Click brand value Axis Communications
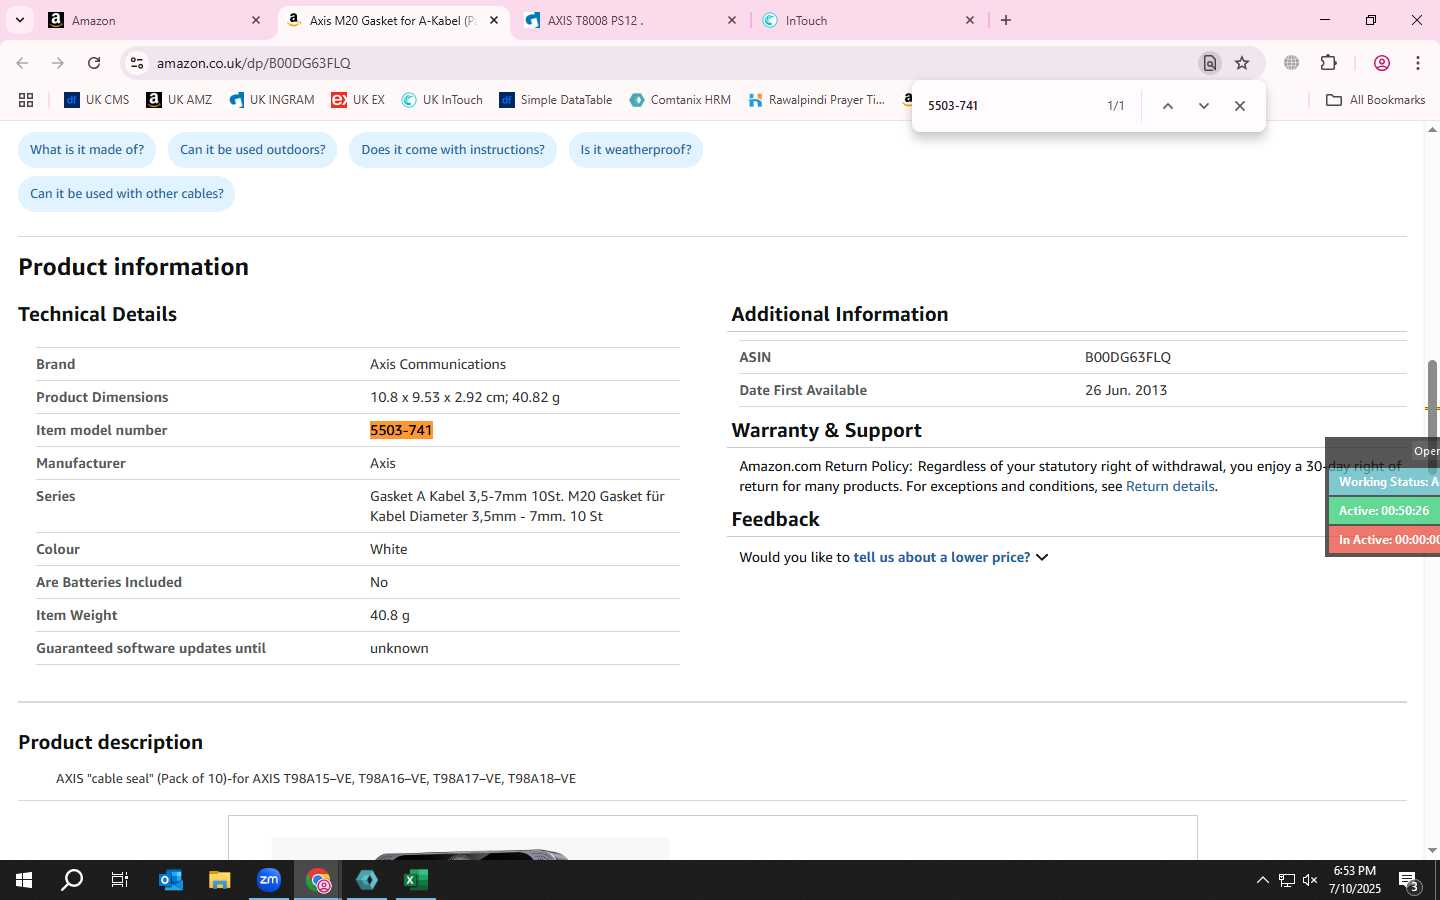The height and width of the screenshot is (900, 1440). coord(438,365)
